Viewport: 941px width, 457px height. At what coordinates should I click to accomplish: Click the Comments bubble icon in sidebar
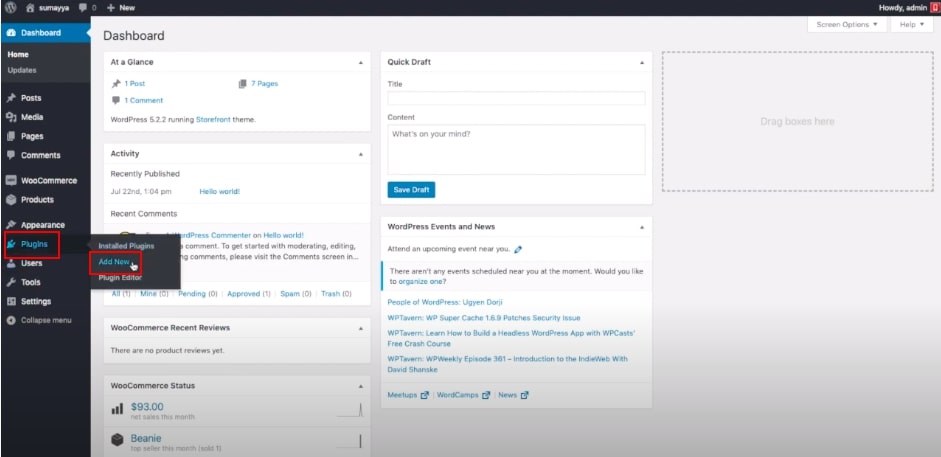click(11, 155)
